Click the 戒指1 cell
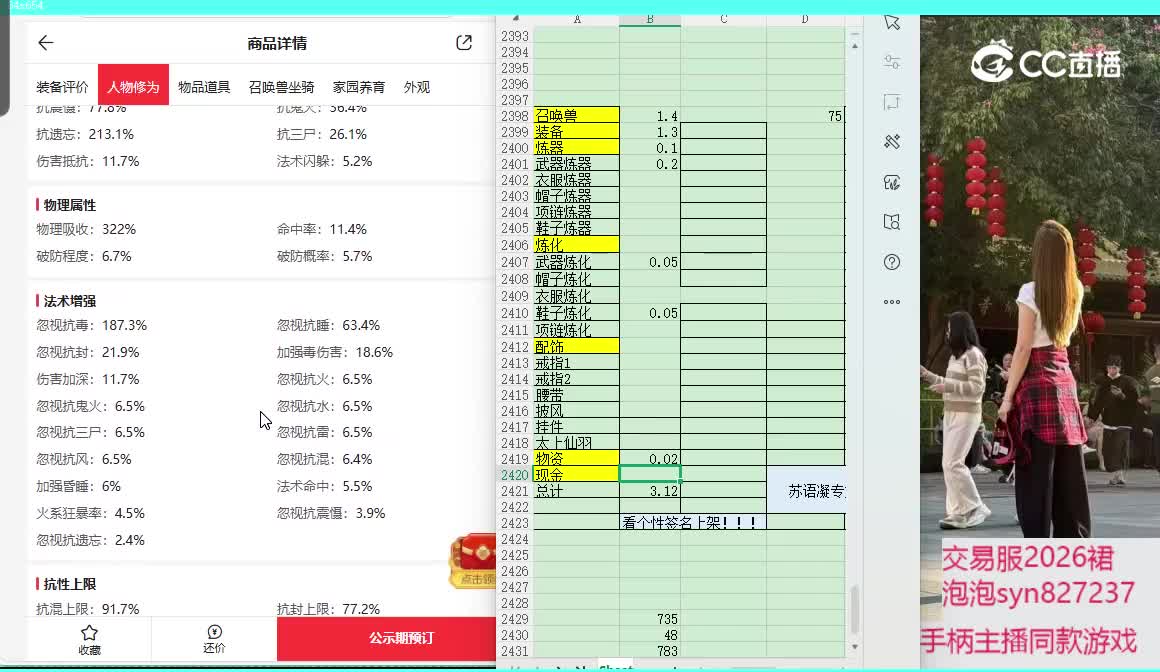Viewport: 1160px width, 672px height. [x=576, y=363]
